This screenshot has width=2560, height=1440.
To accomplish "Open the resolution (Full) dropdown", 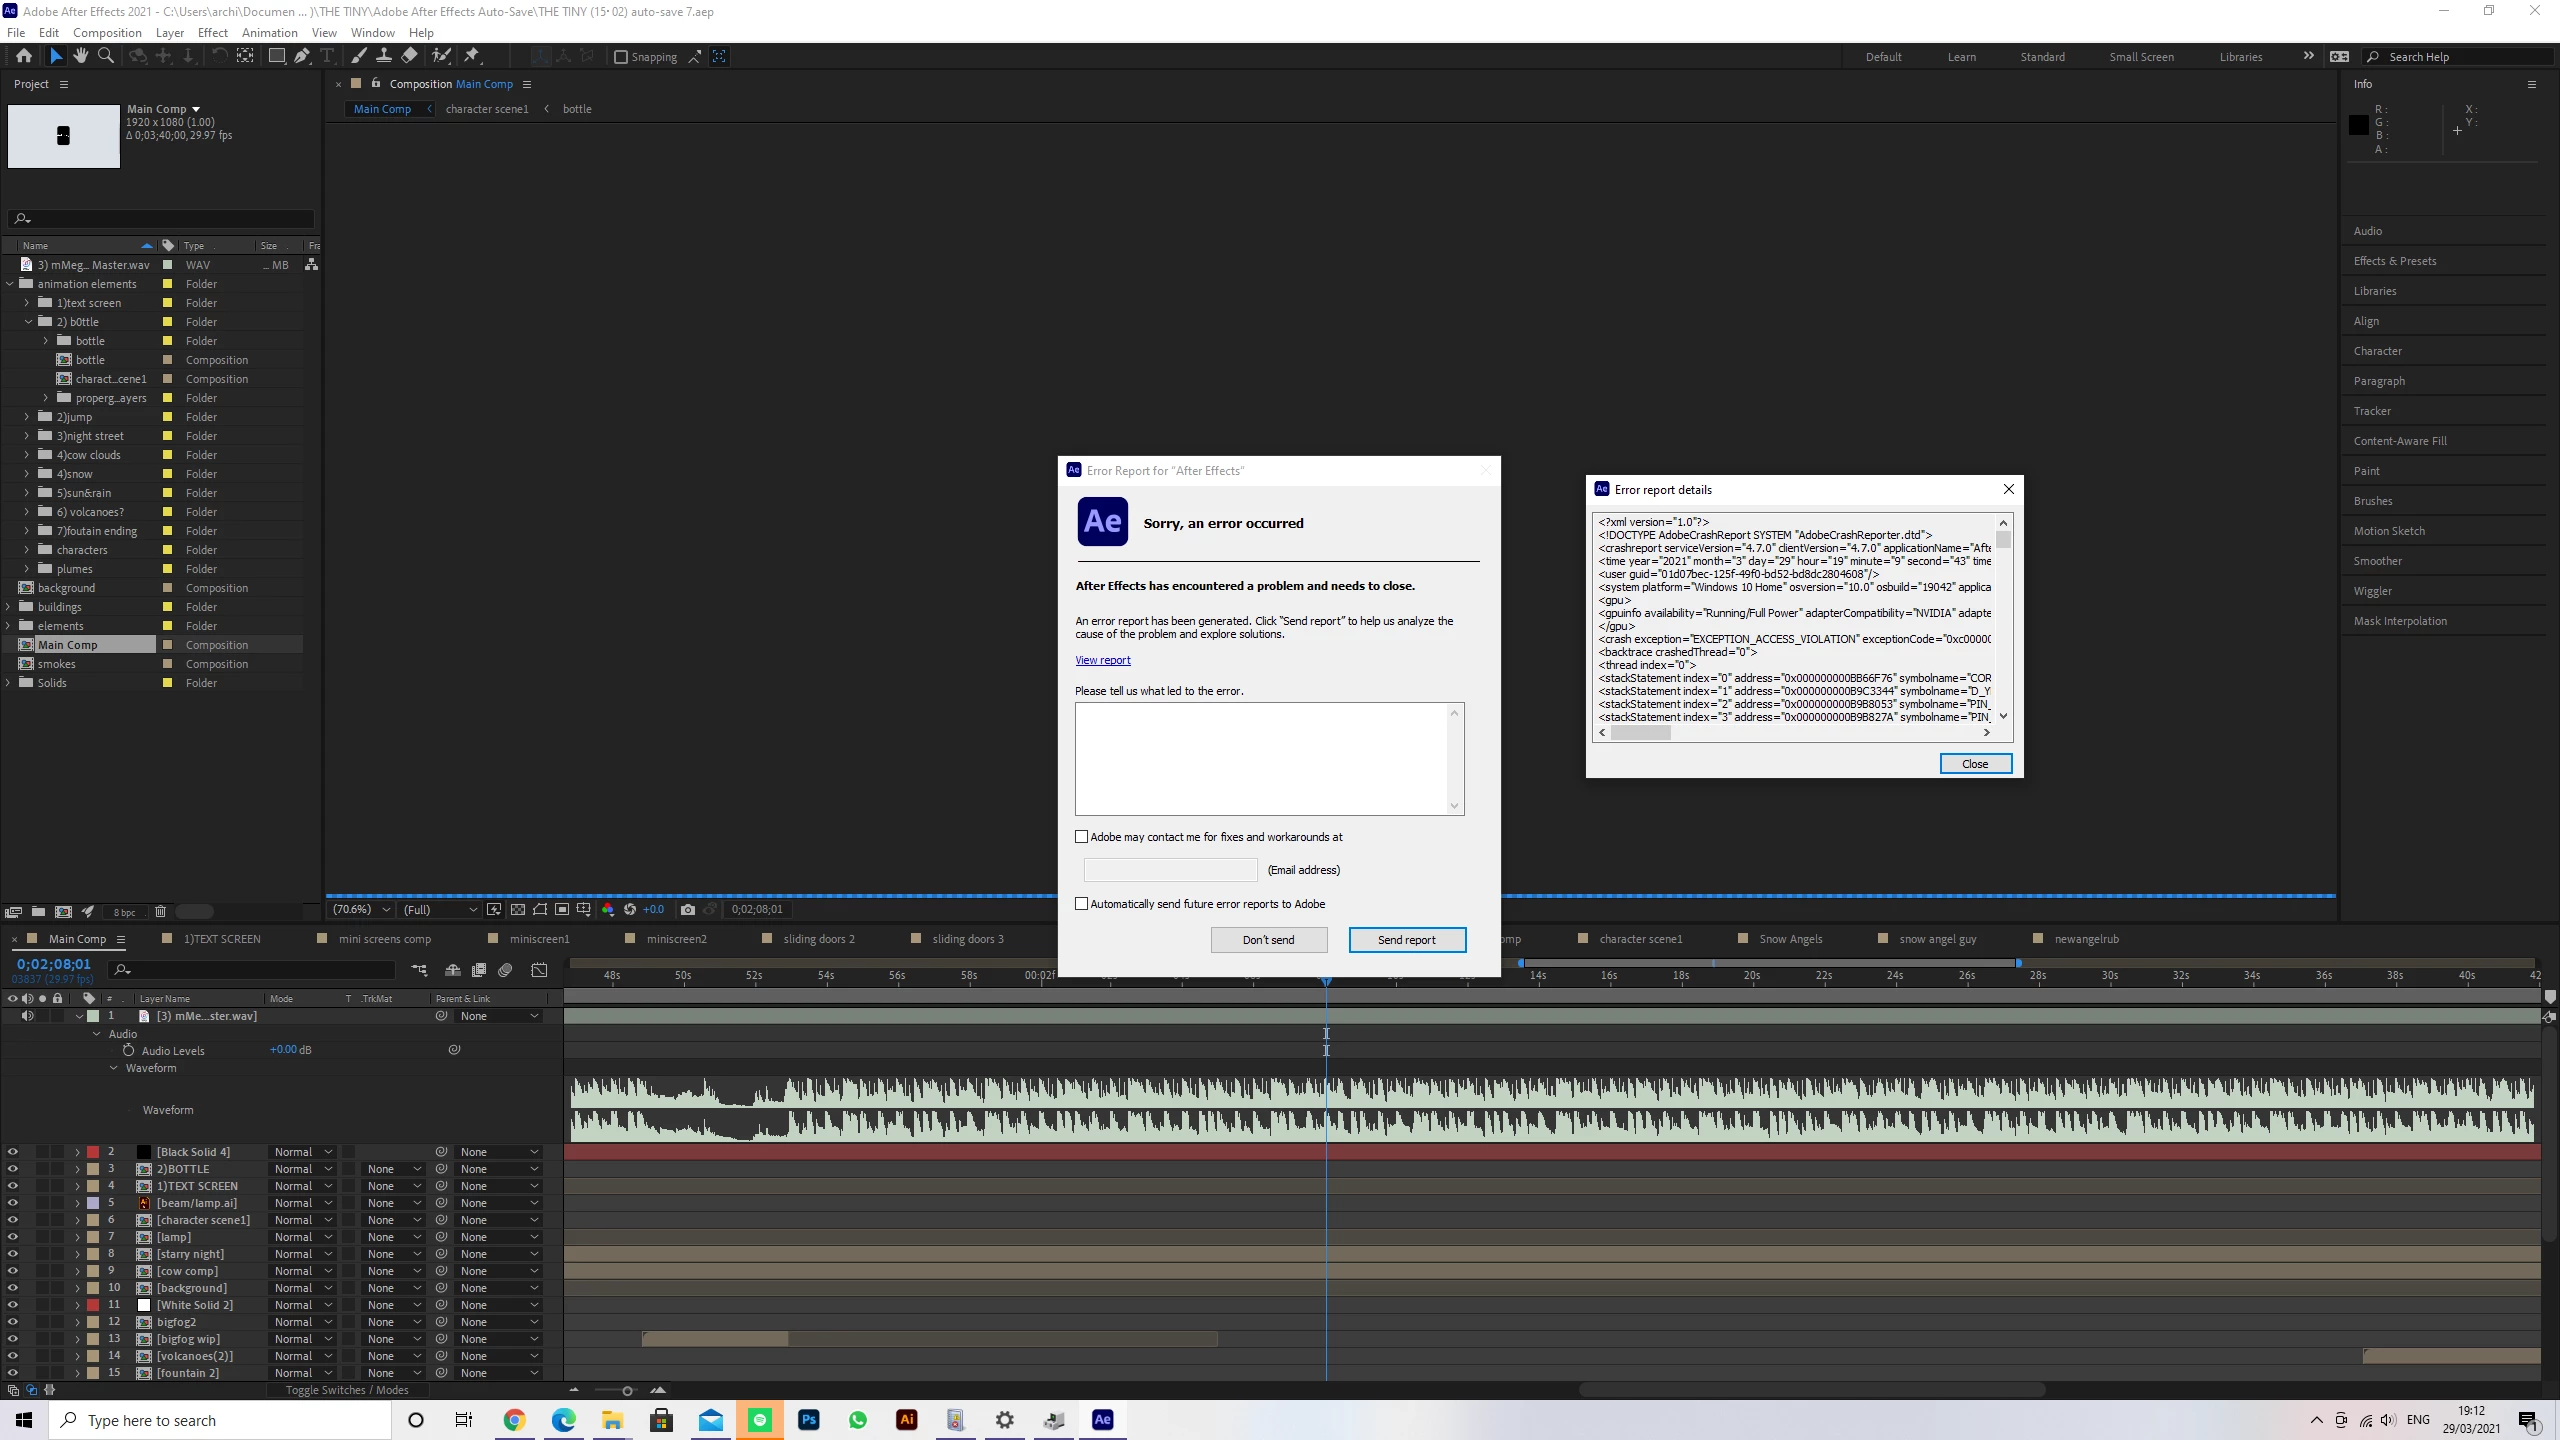I will (439, 909).
